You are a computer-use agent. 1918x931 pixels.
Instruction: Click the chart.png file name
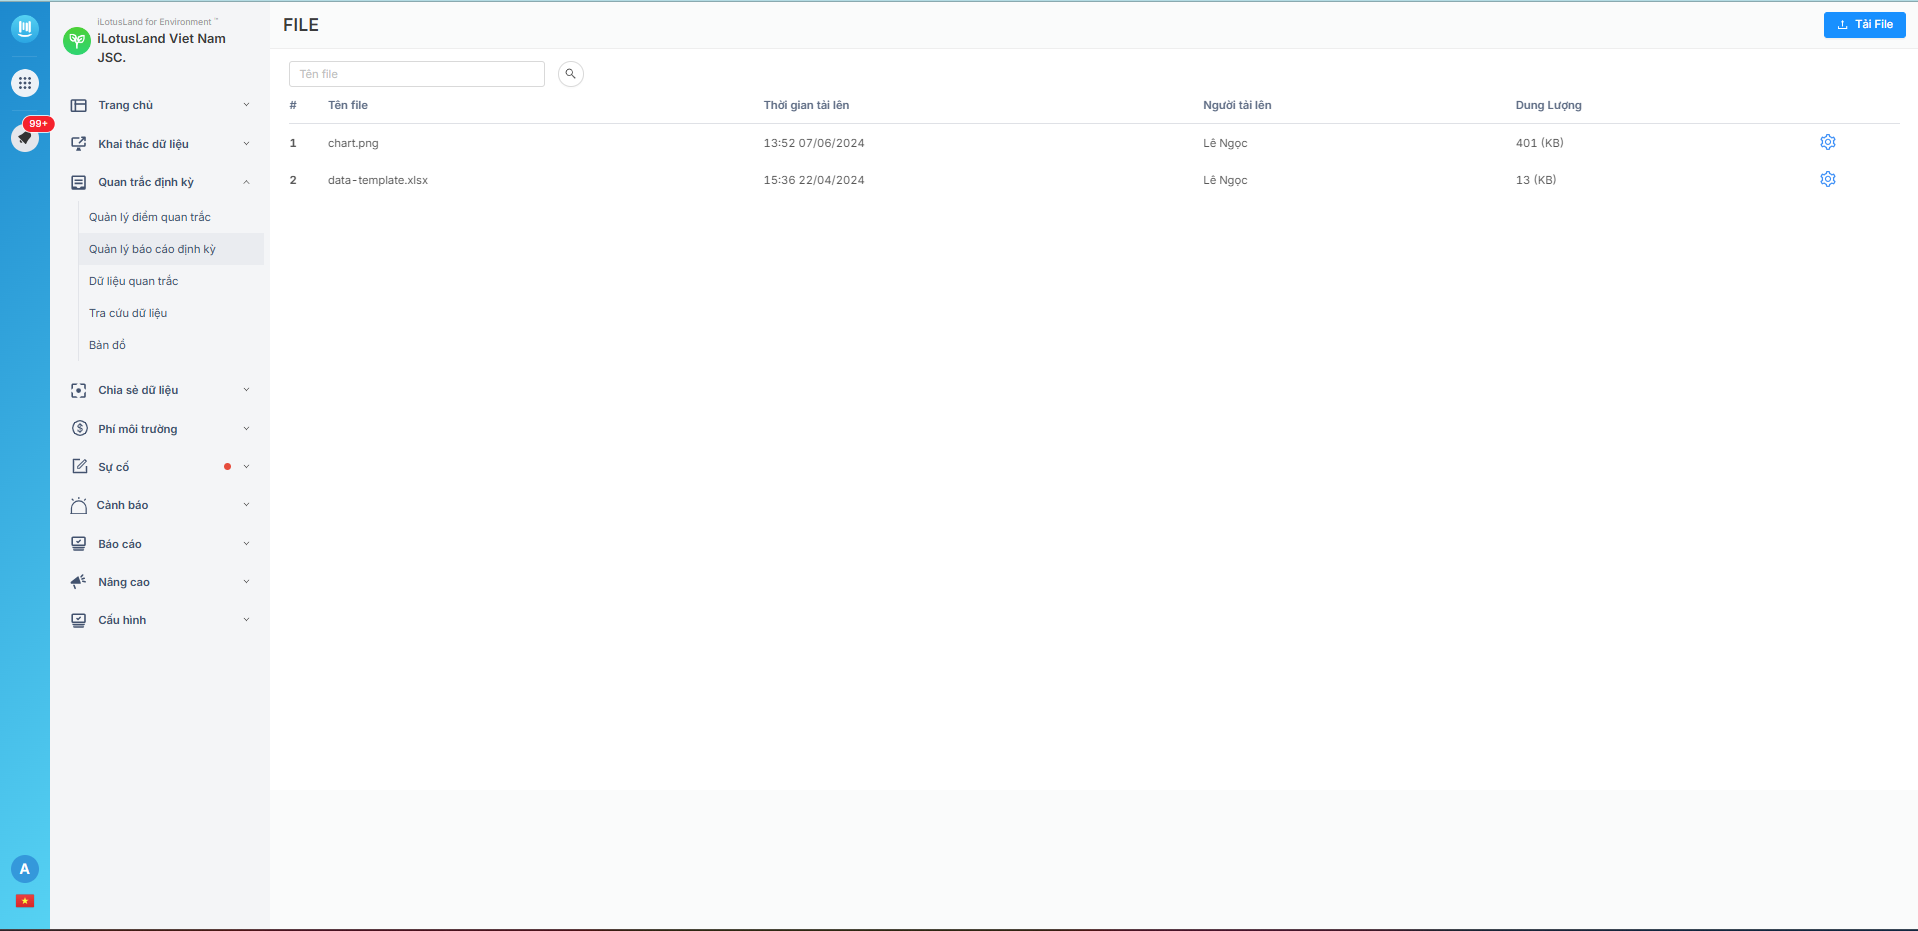353,143
